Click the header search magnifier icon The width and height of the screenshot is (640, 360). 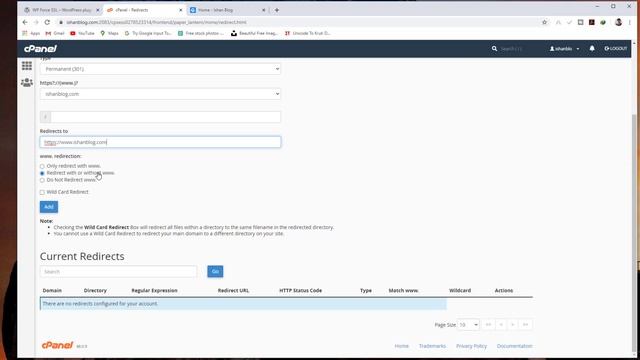tap(494, 49)
